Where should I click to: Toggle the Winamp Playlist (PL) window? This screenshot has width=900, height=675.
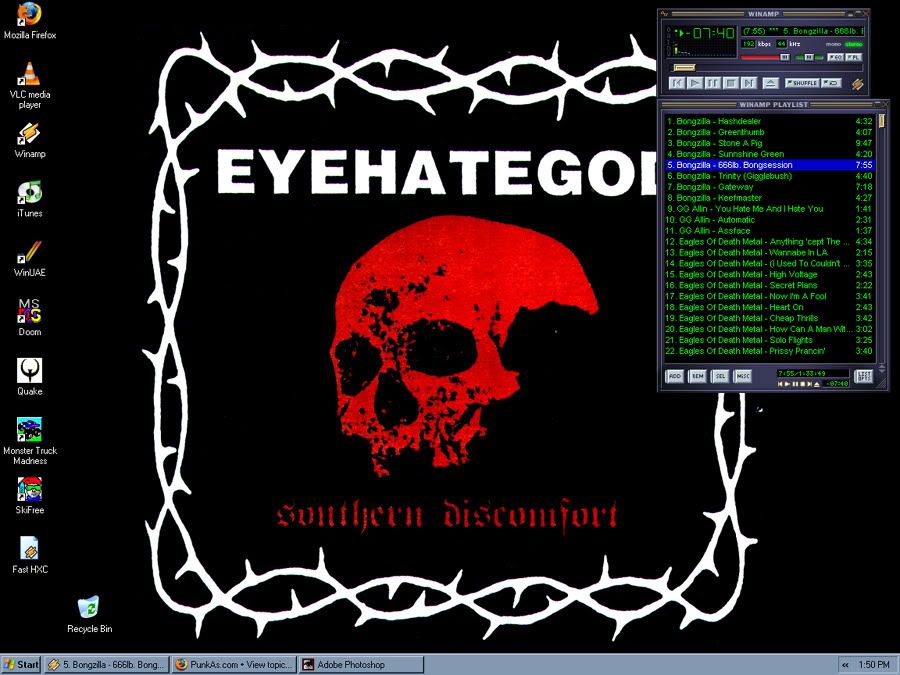[854, 57]
